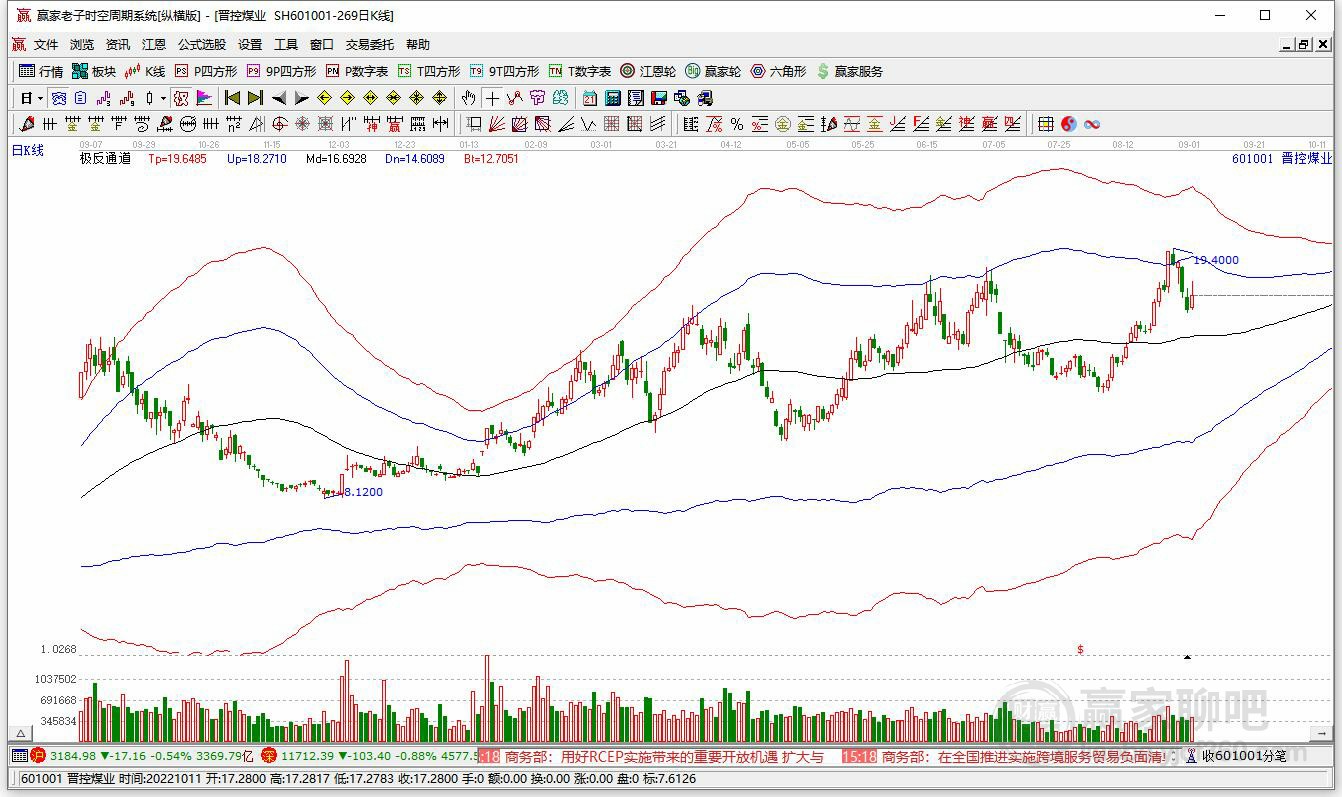Click the Tp=19.6485 indicator value

(178, 158)
